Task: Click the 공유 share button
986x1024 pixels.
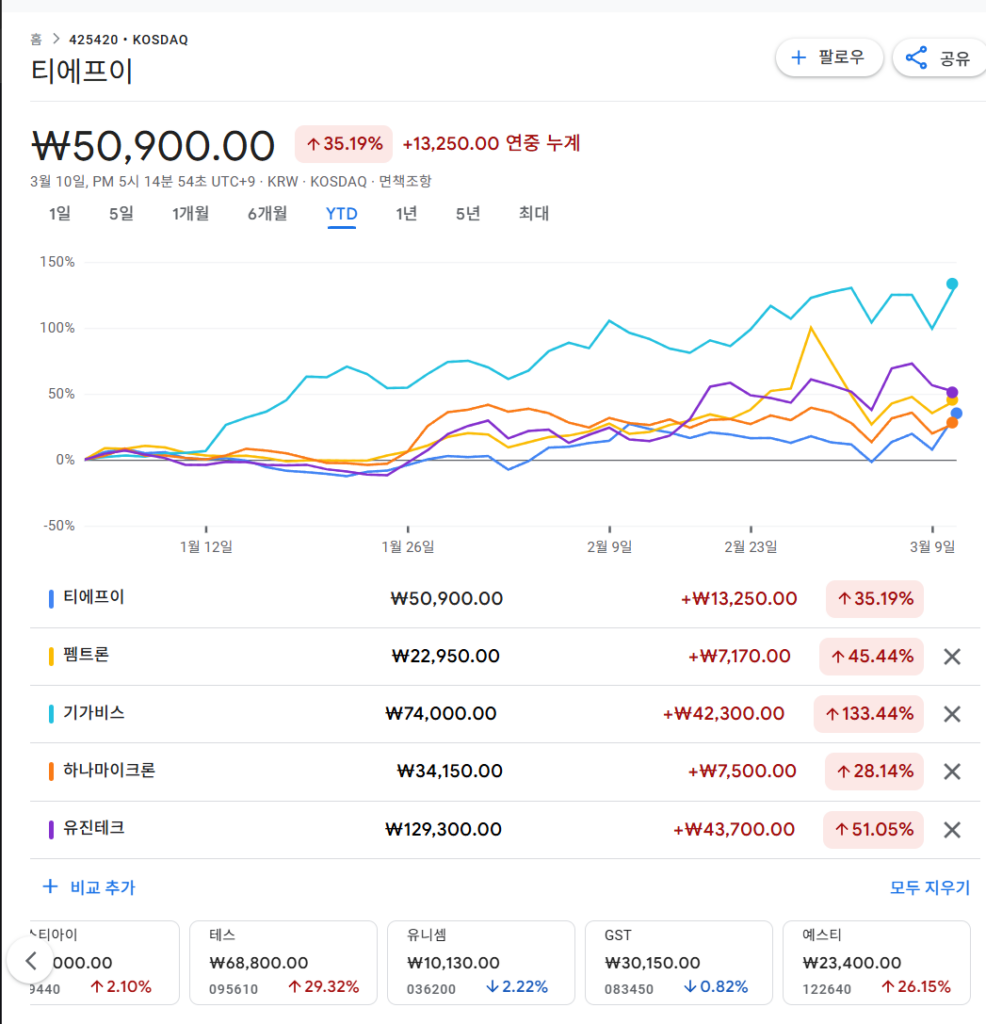Action: pyautogui.click(x=938, y=58)
